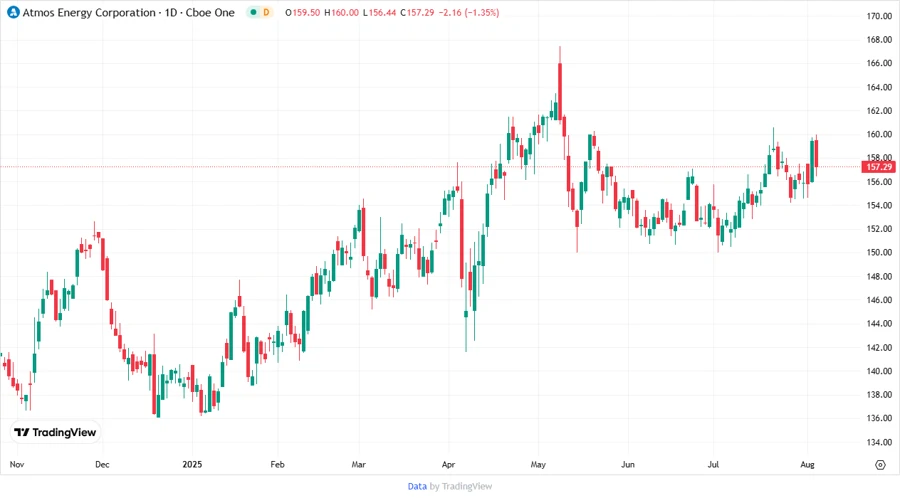Click the 162.00 price axis label
Screen dimensions: 900x498
click(x=879, y=111)
